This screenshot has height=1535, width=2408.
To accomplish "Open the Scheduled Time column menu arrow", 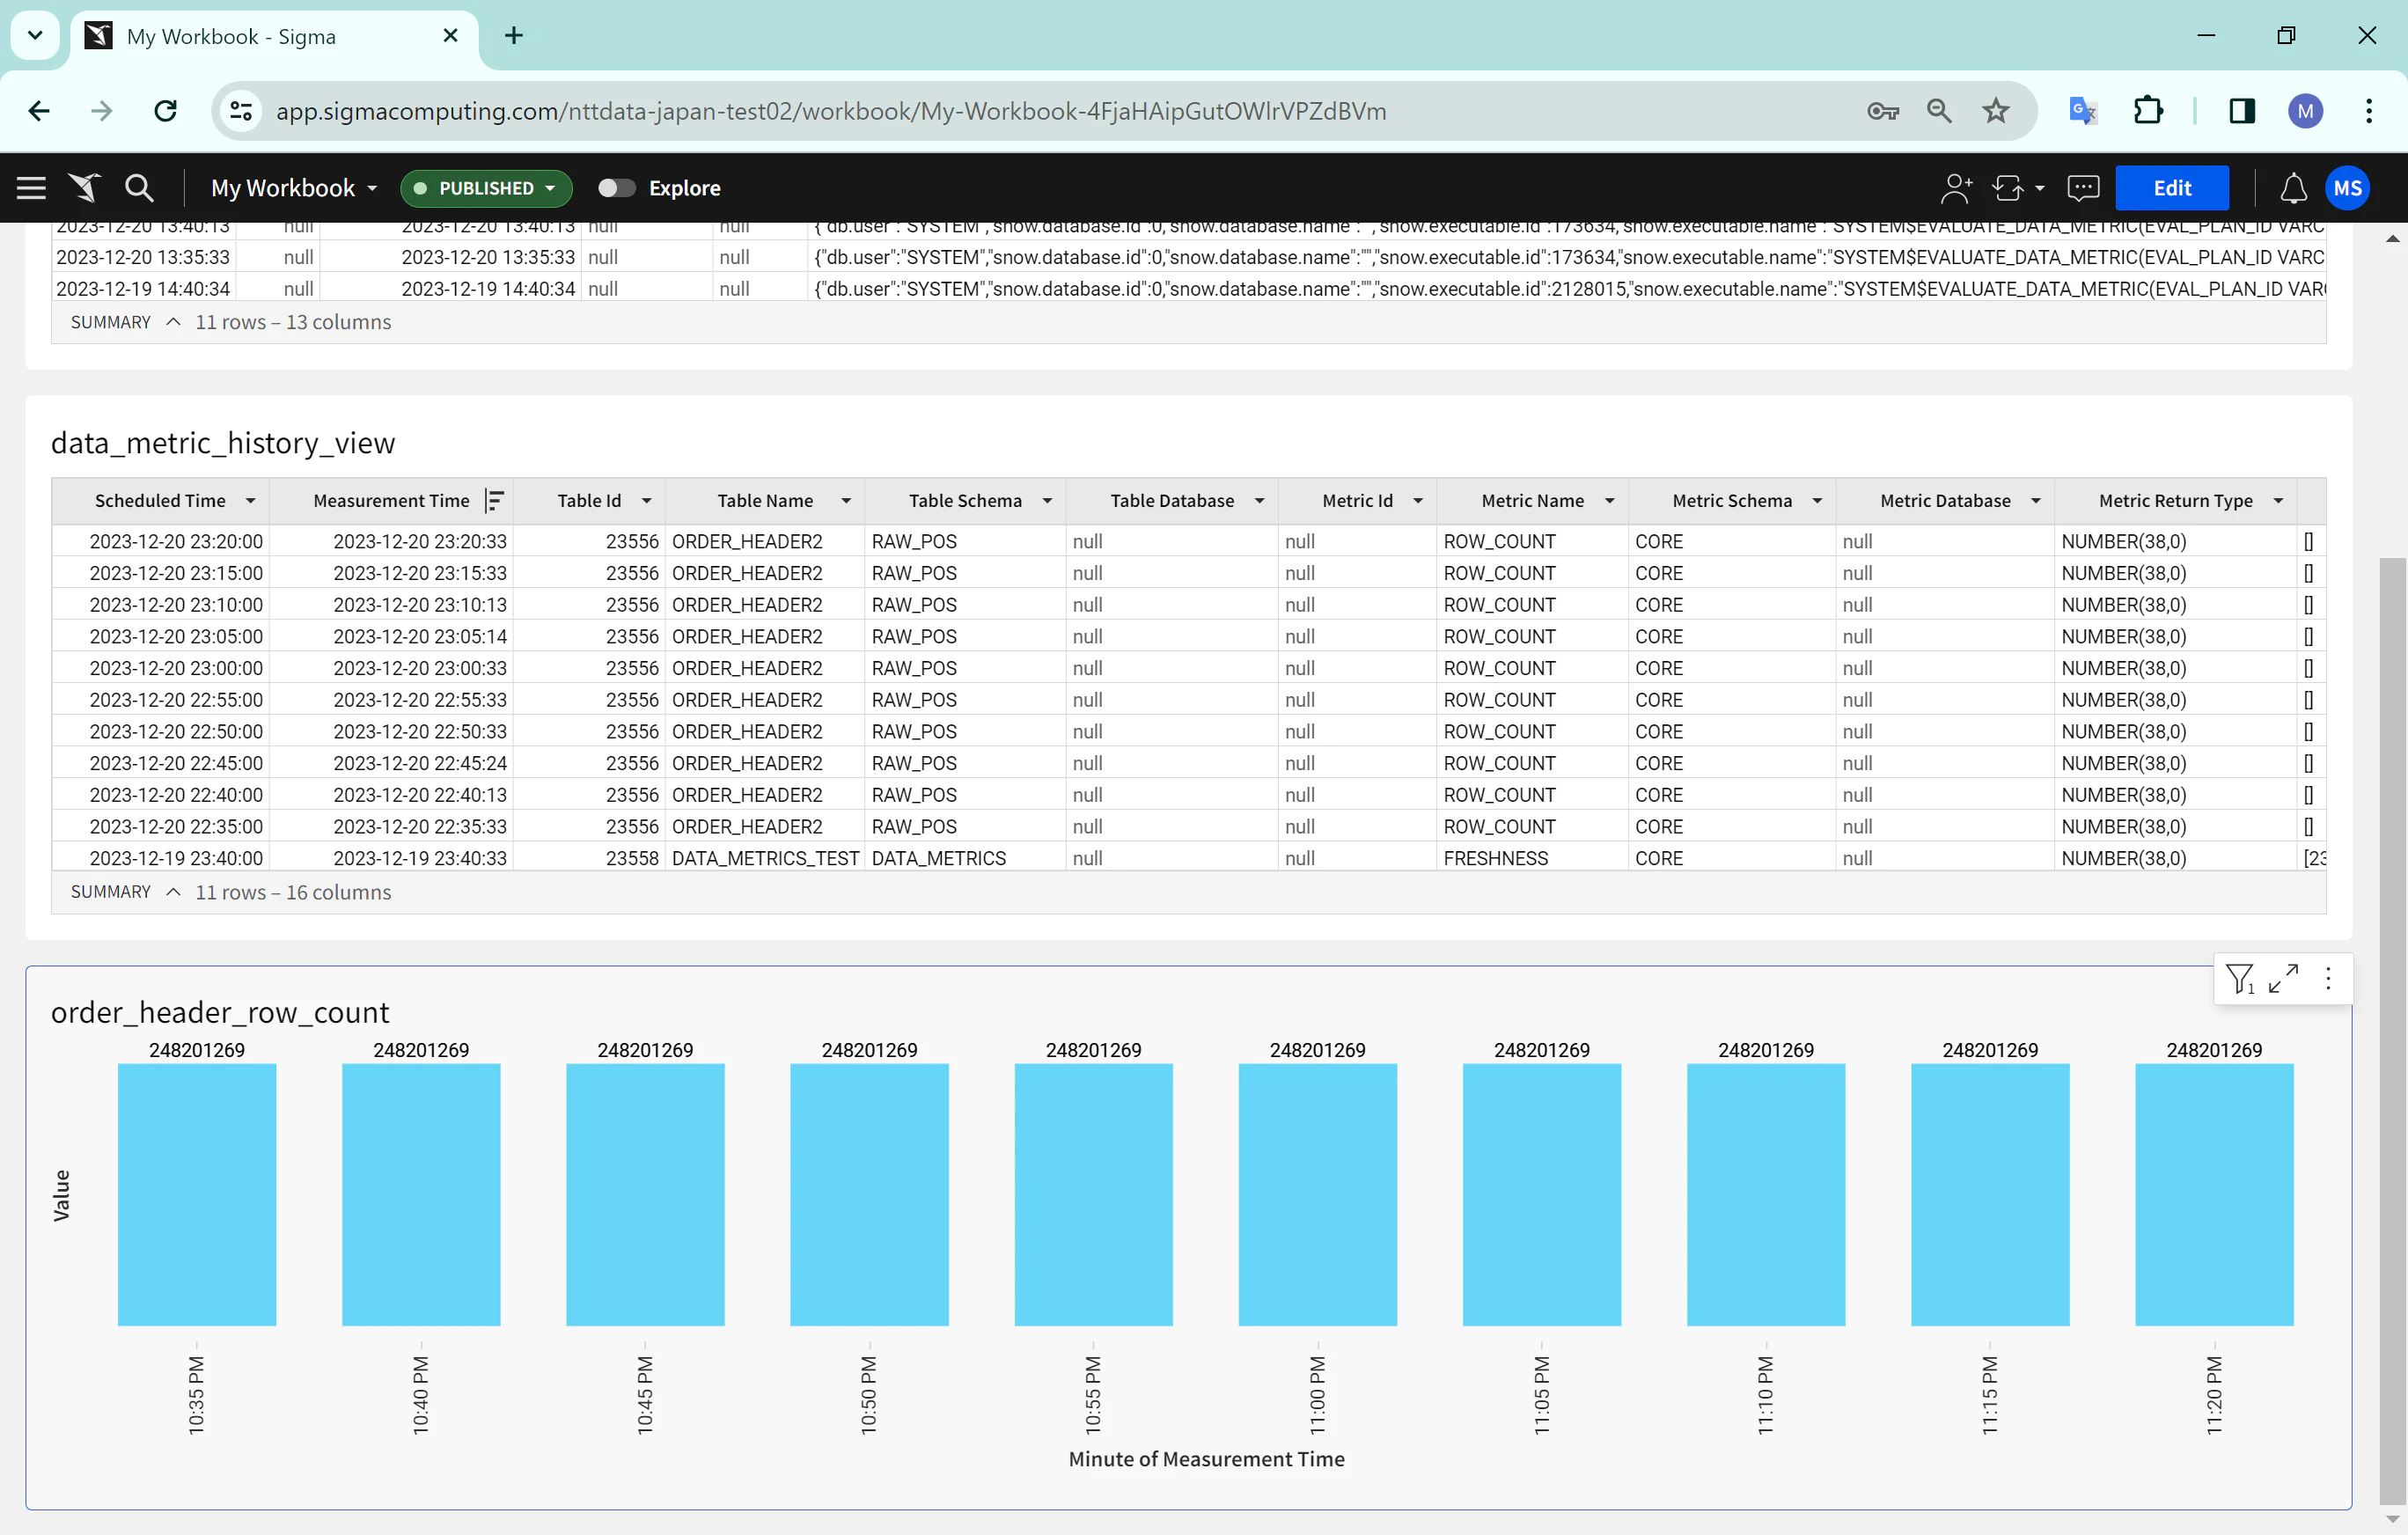I will tap(250, 501).
